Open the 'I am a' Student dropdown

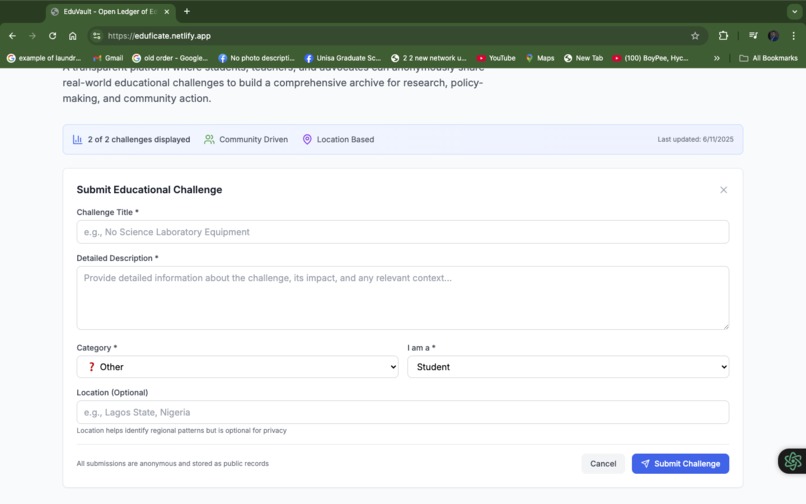[x=568, y=367]
